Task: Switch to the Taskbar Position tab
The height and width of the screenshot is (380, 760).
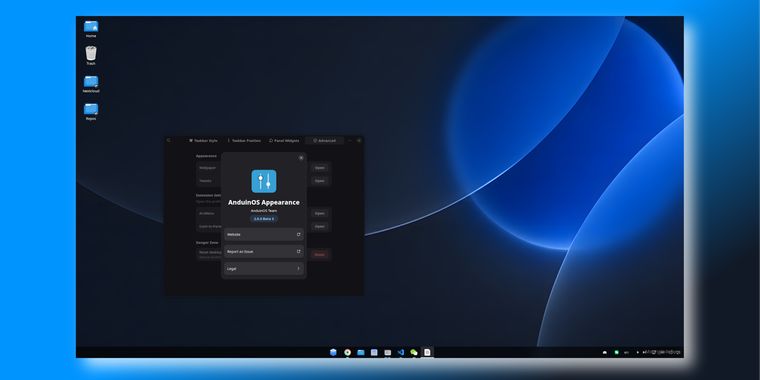Action: 244,141
